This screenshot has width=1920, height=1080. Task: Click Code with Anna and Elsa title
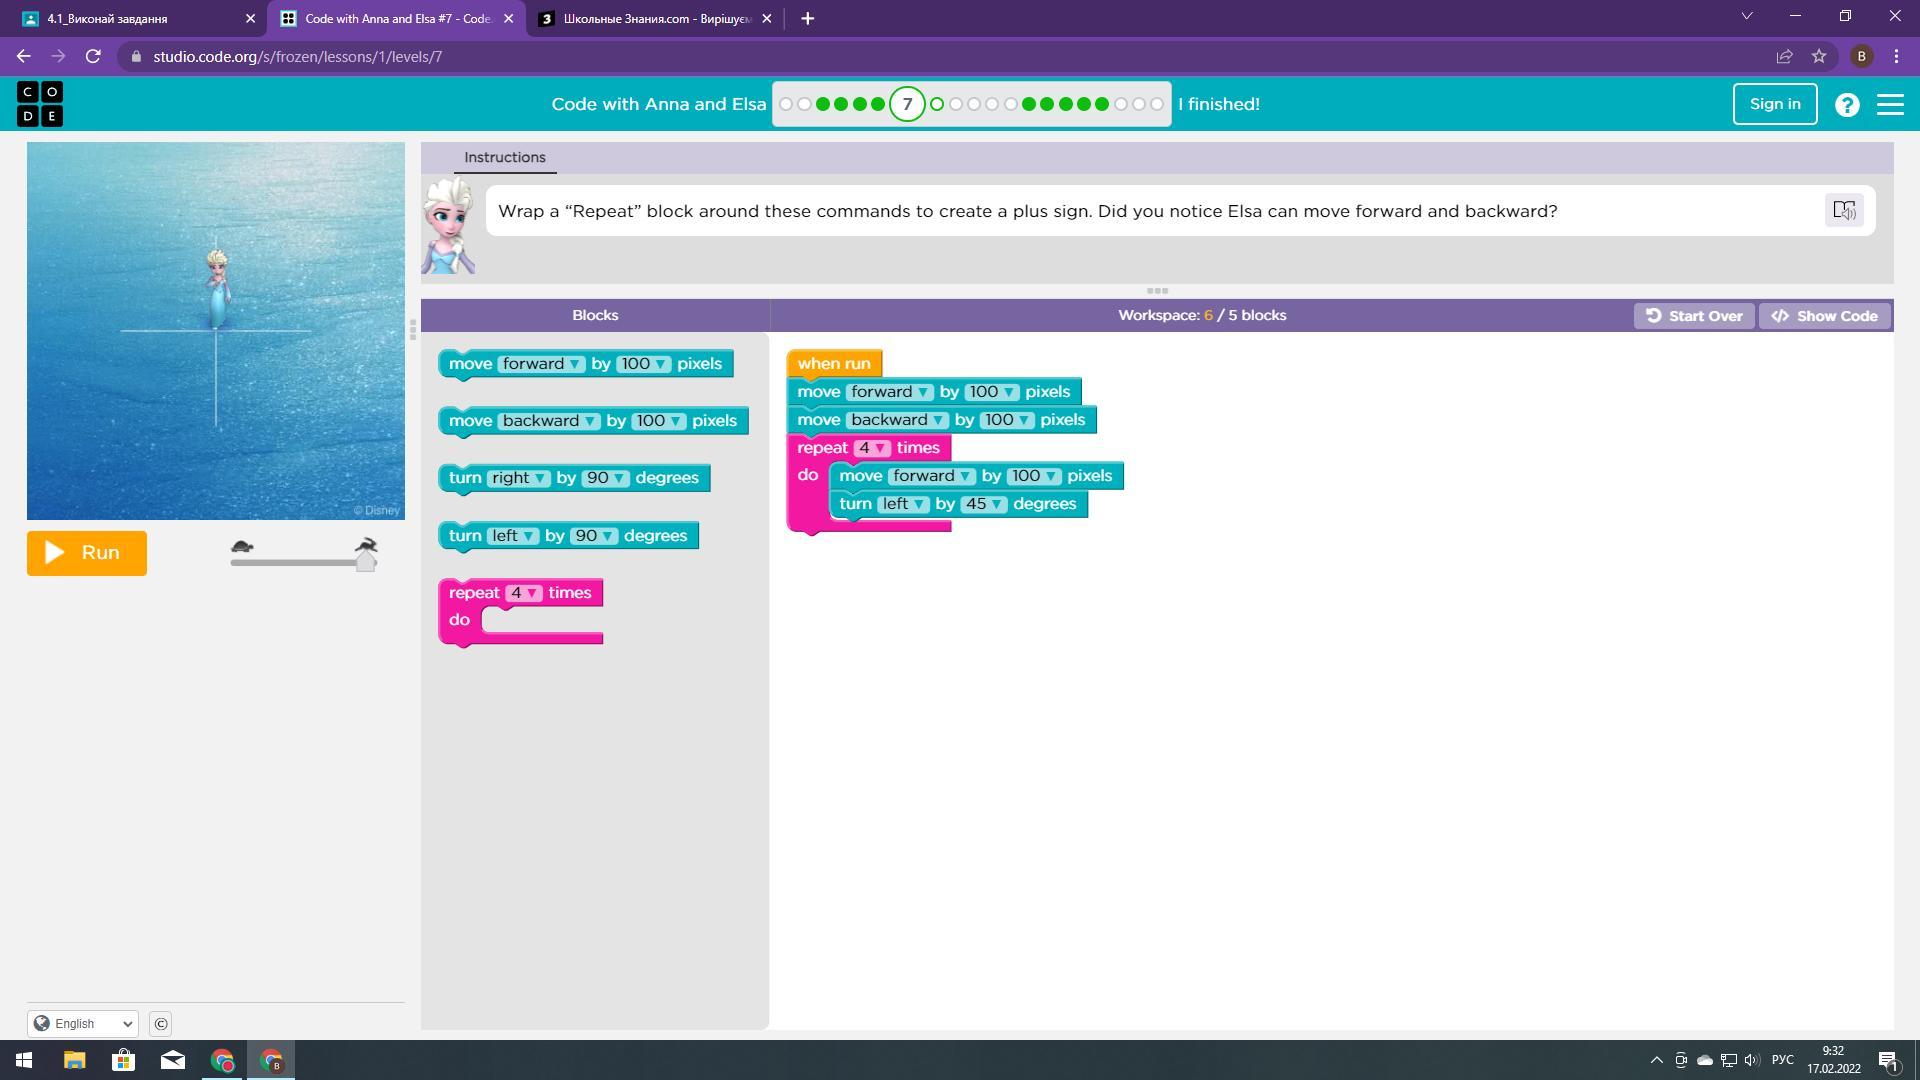click(658, 104)
